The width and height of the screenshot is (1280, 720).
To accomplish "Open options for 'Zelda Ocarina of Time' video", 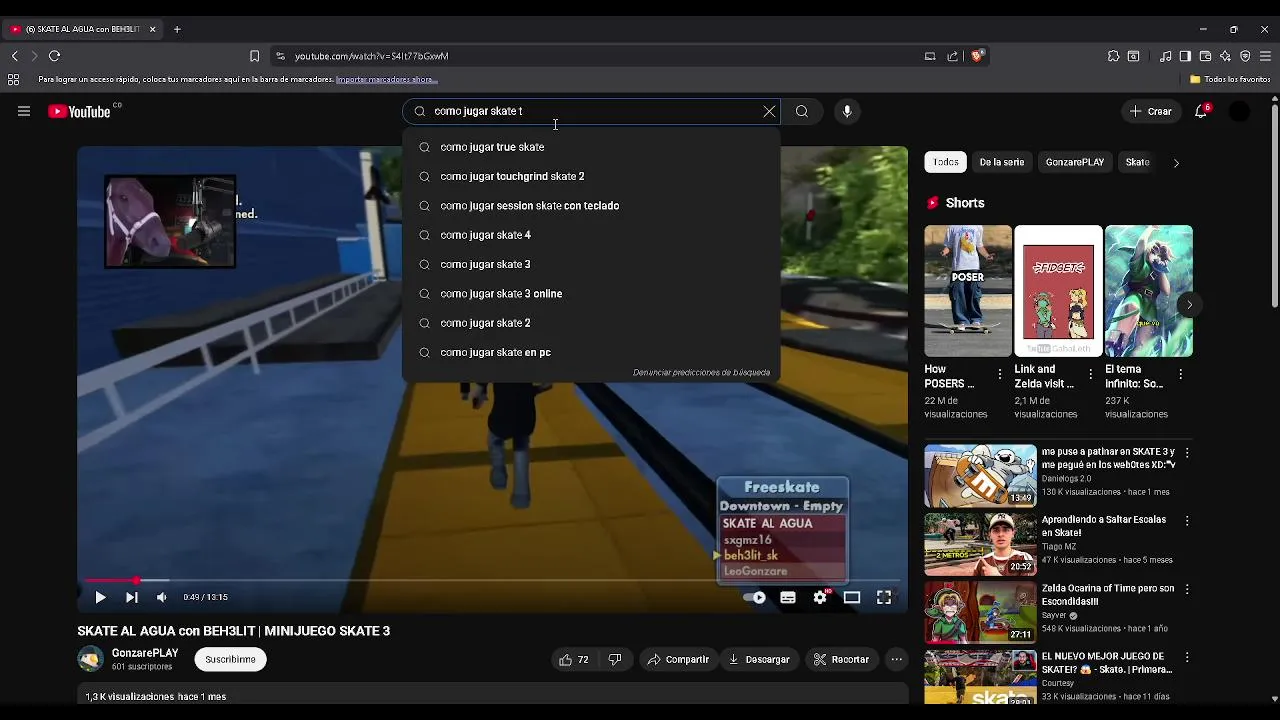I will click(1187, 590).
